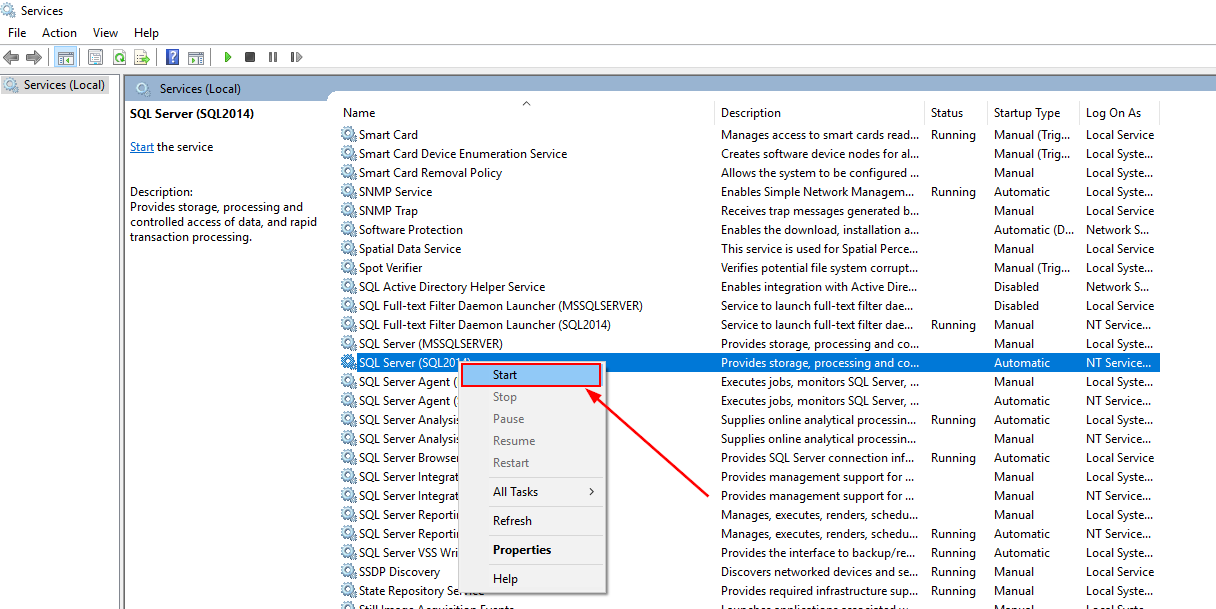
Task: Sort by the Startup Type column header
Action: [1033, 113]
